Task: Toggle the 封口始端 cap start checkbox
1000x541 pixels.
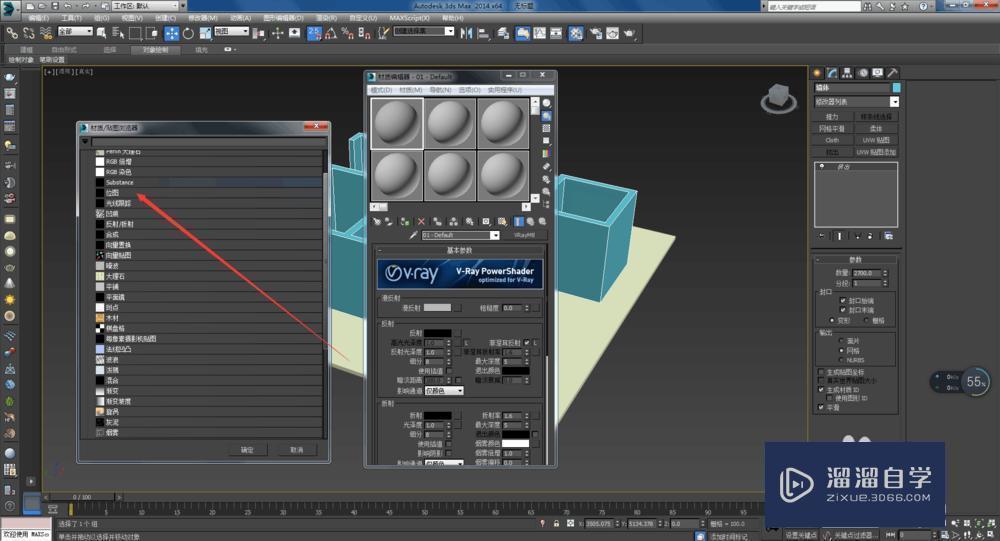Action: [843, 300]
